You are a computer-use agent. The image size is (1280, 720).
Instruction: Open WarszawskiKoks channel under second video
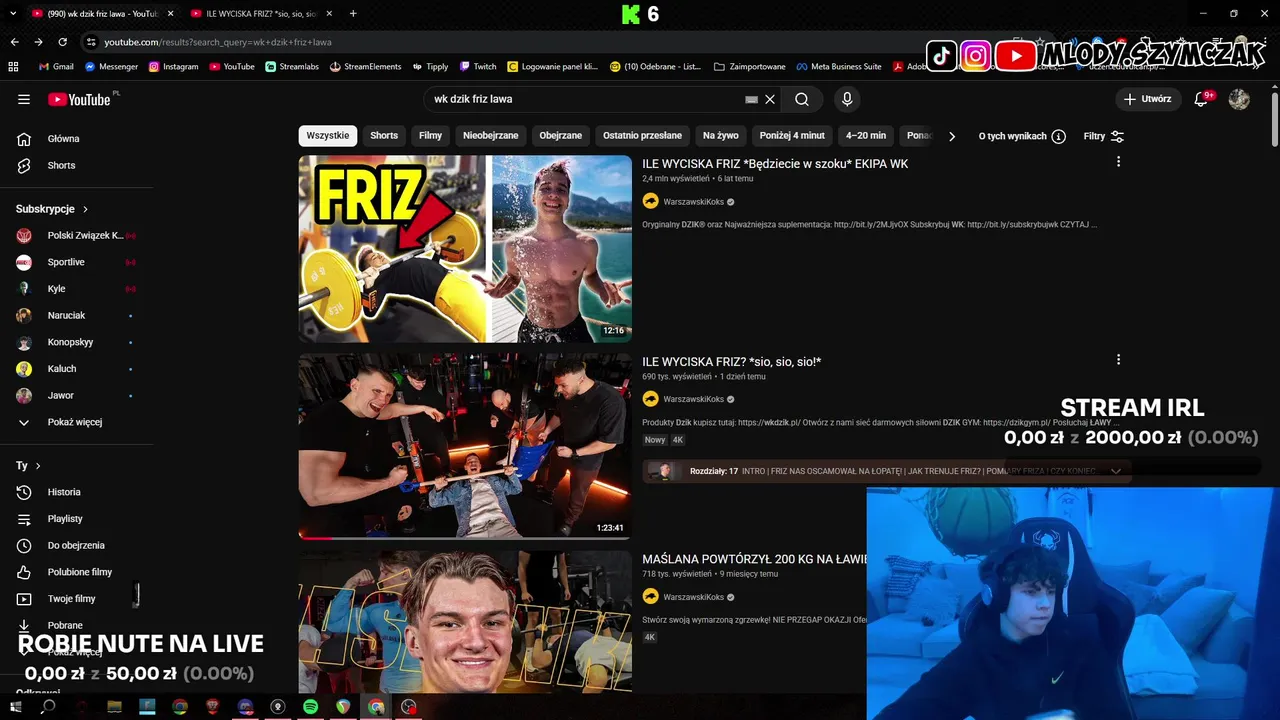[693, 399]
